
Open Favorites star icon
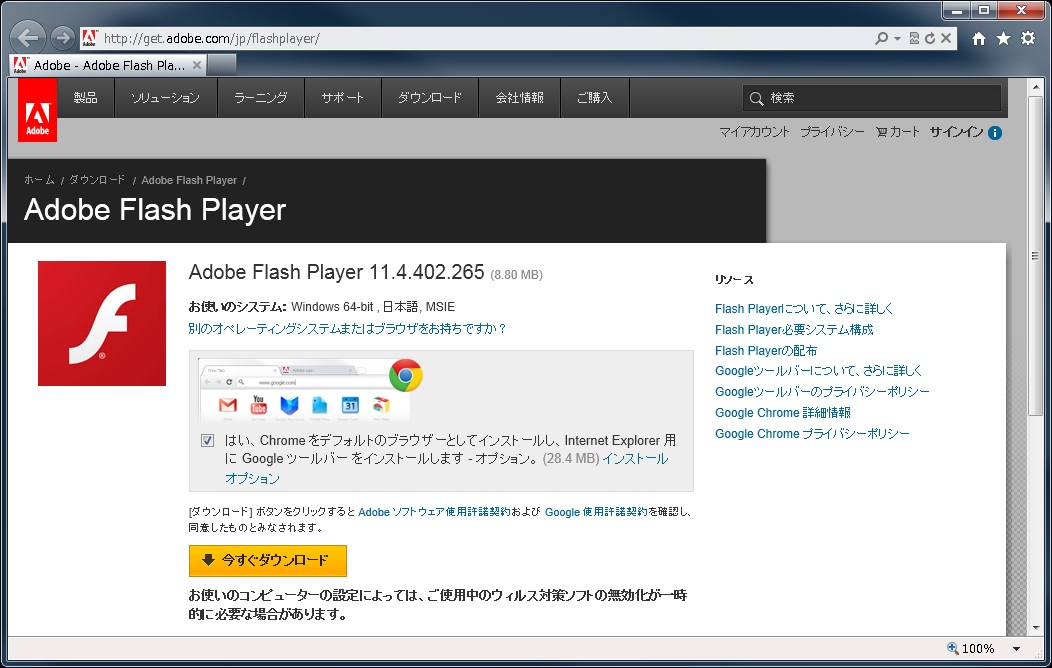(1003, 38)
